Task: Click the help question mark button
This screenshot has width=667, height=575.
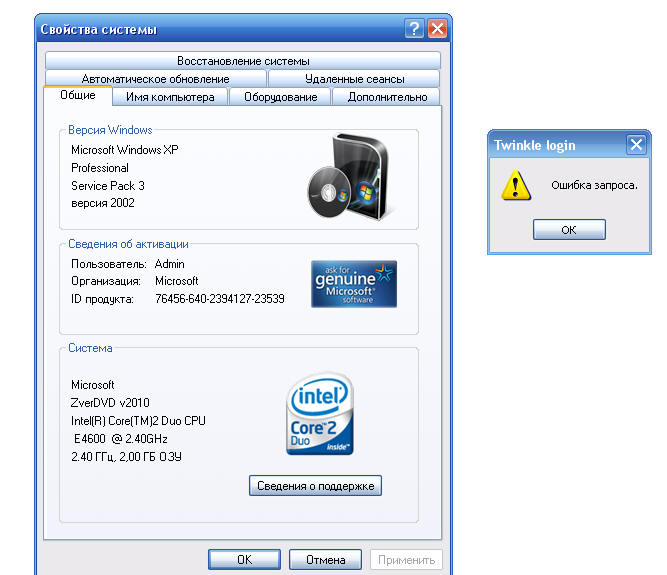Action: [414, 29]
